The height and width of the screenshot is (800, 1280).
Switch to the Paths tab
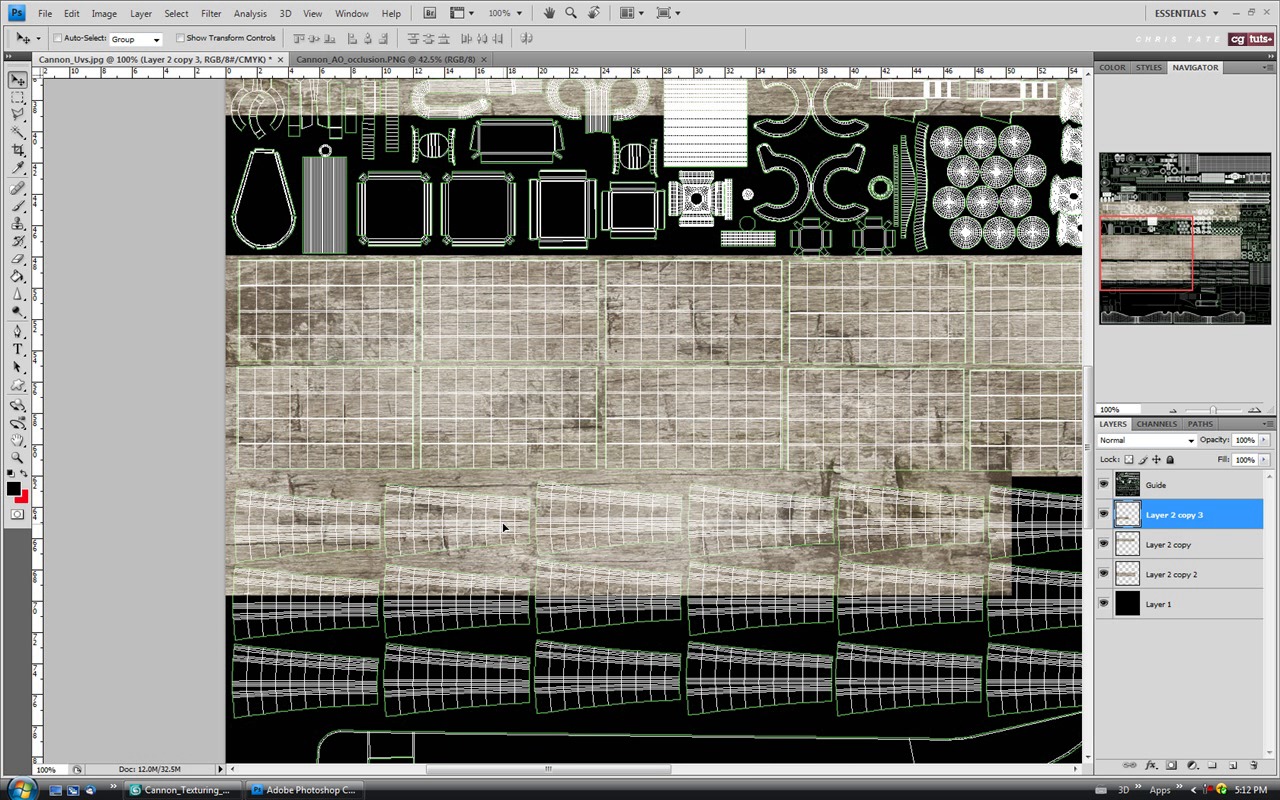coord(1200,424)
